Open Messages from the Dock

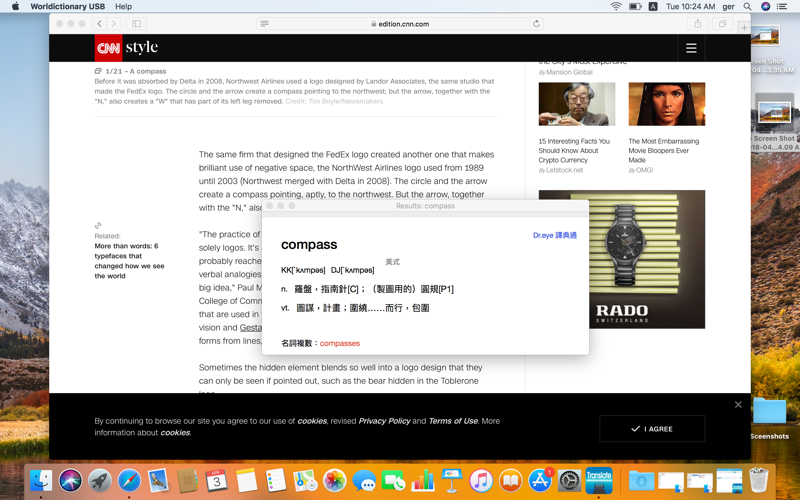[x=364, y=481]
